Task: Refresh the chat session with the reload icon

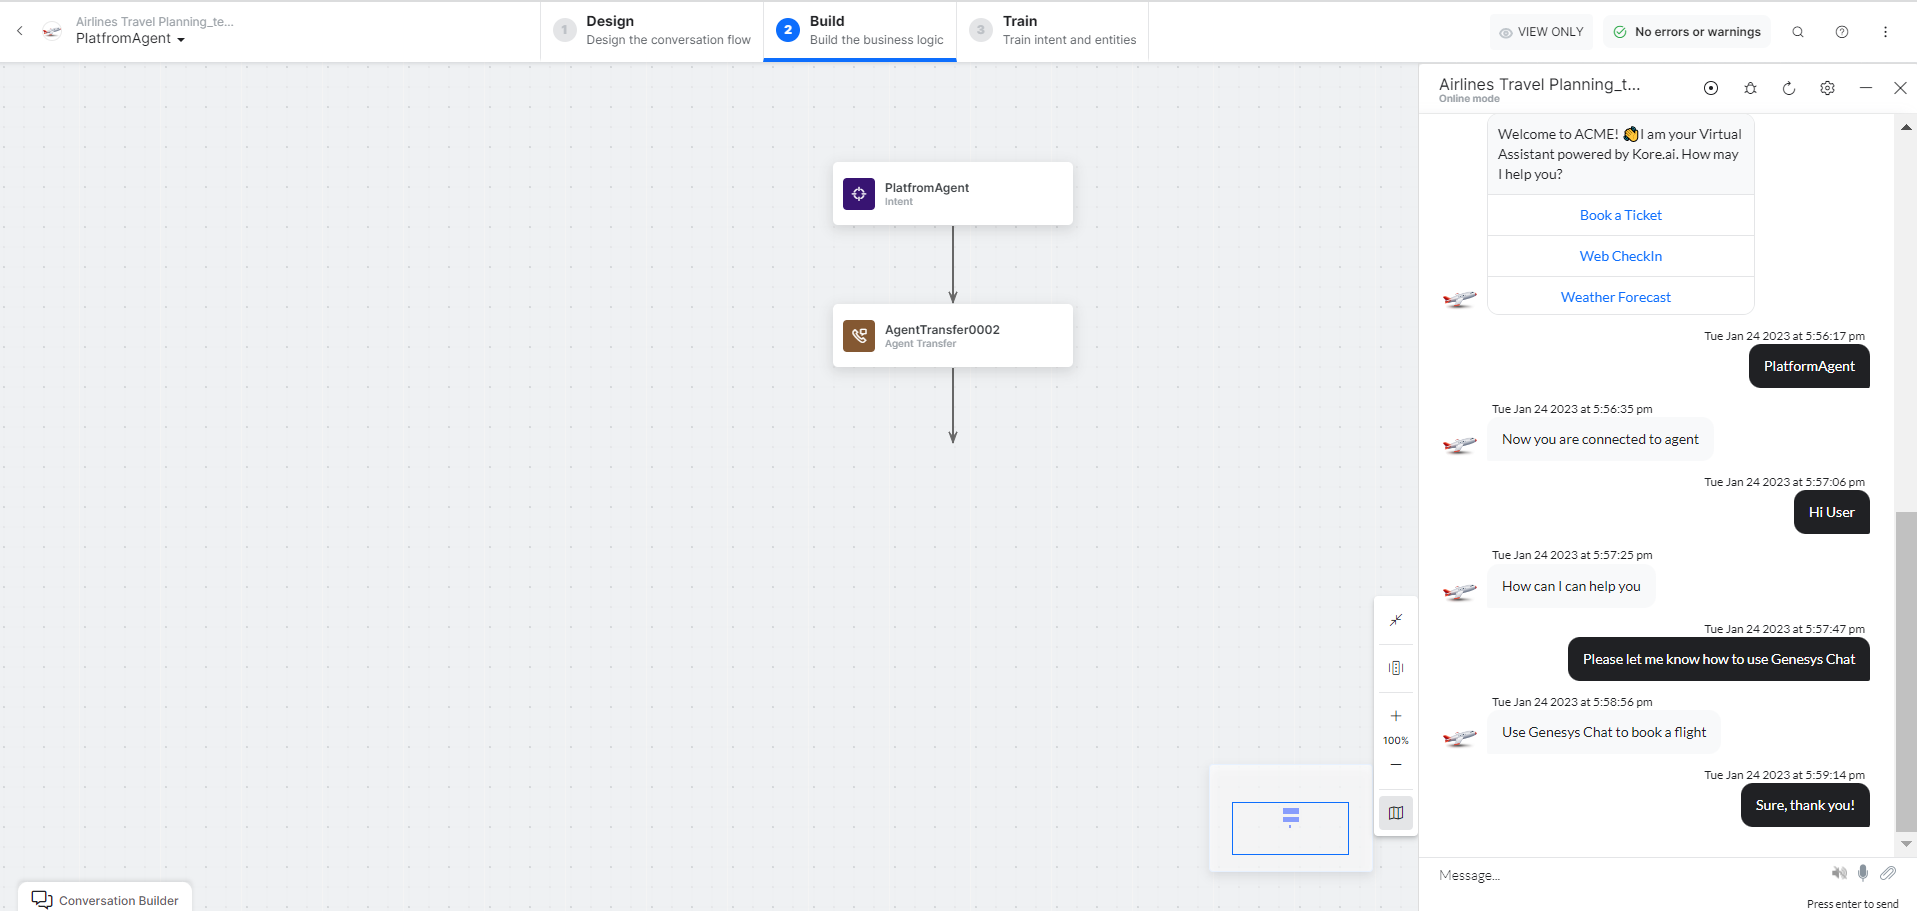Action: pyautogui.click(x=1789, y=88)
